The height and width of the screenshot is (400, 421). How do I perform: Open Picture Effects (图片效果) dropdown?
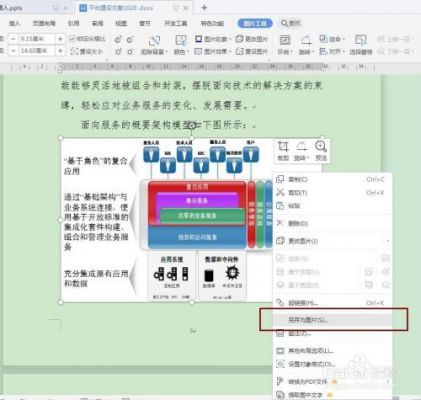point(213,51)
